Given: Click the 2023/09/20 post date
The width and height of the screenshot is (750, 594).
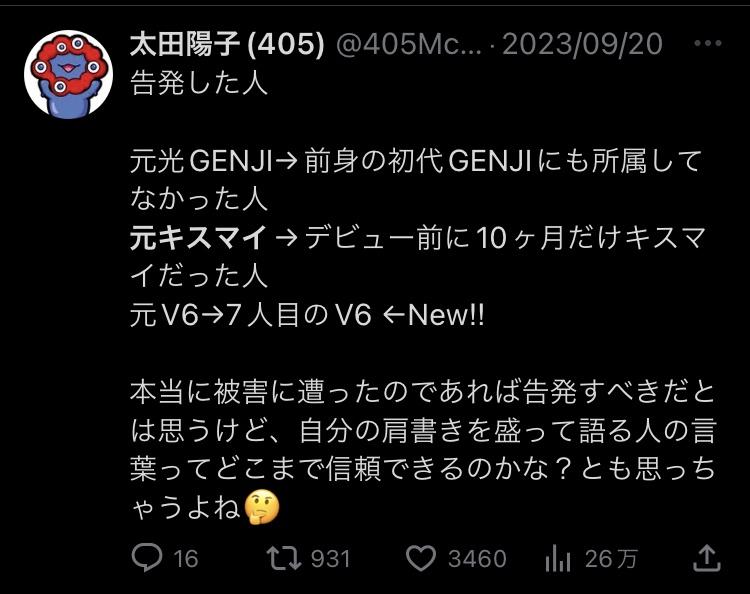Looking at the screenshot, I should click(x=582, y=44).
